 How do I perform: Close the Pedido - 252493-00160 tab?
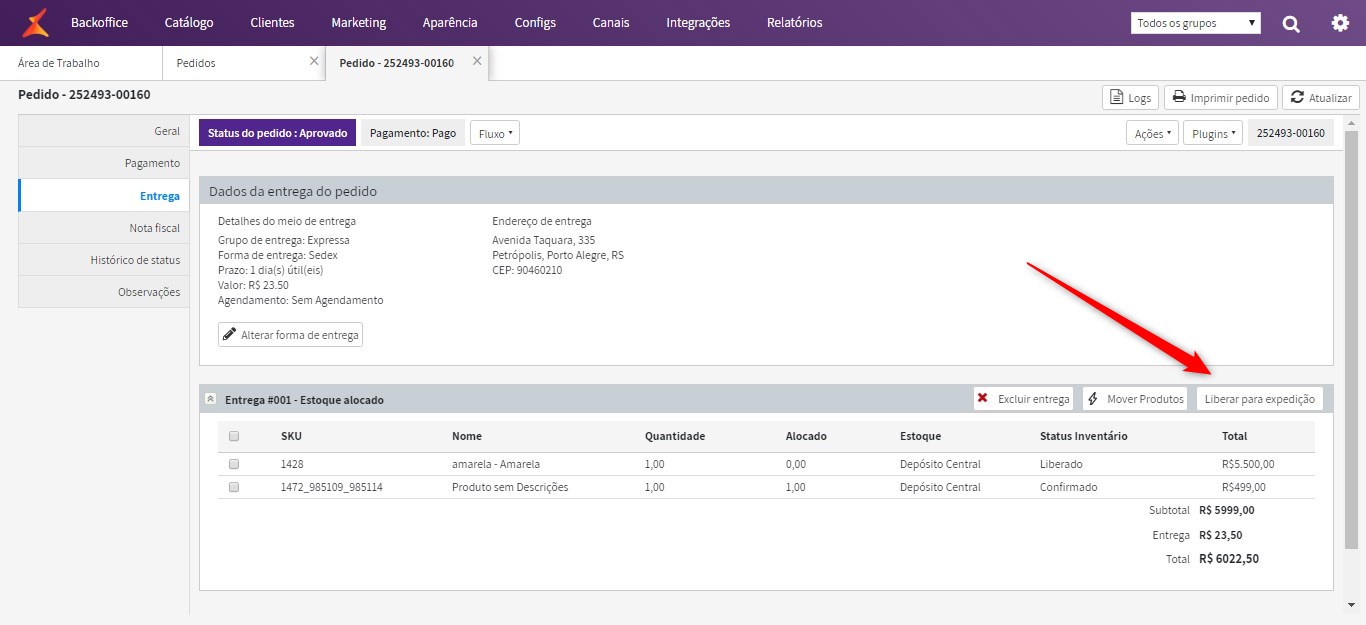point(477,61)
